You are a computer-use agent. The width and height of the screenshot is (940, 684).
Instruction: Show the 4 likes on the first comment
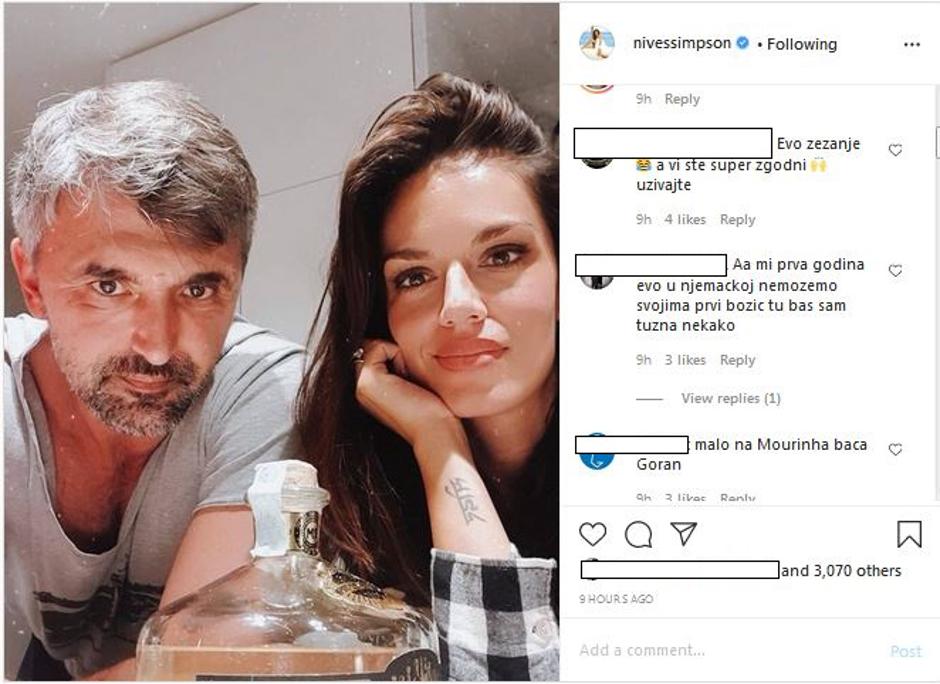click(685, 220)
